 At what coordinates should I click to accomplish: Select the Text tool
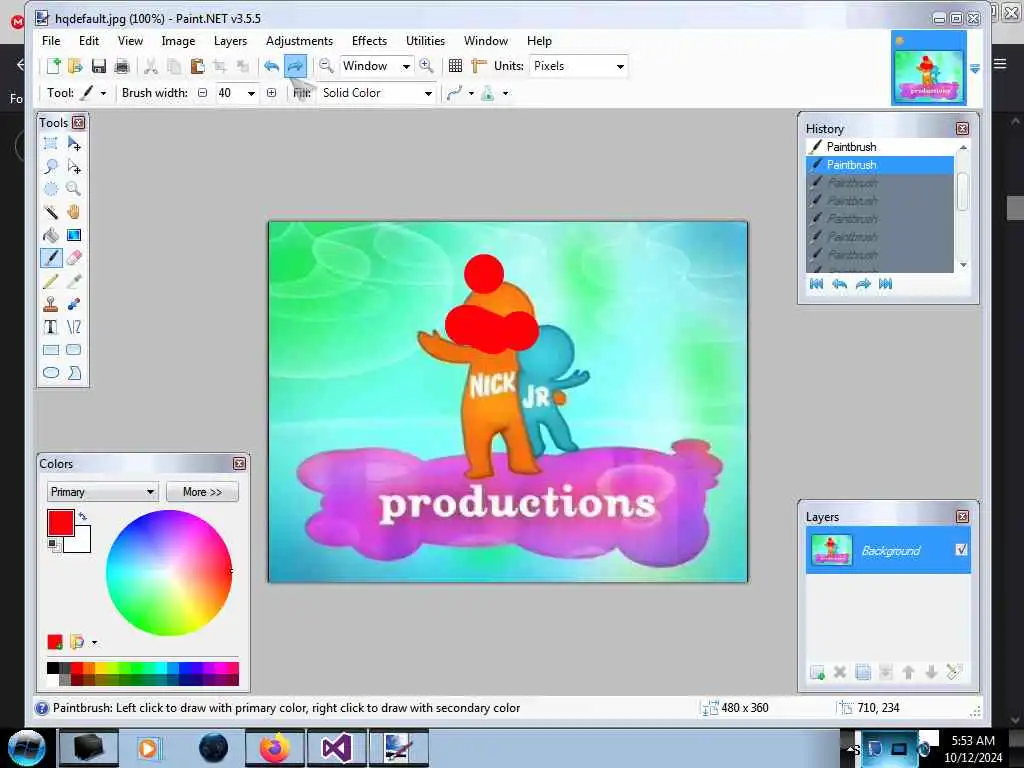50,327
